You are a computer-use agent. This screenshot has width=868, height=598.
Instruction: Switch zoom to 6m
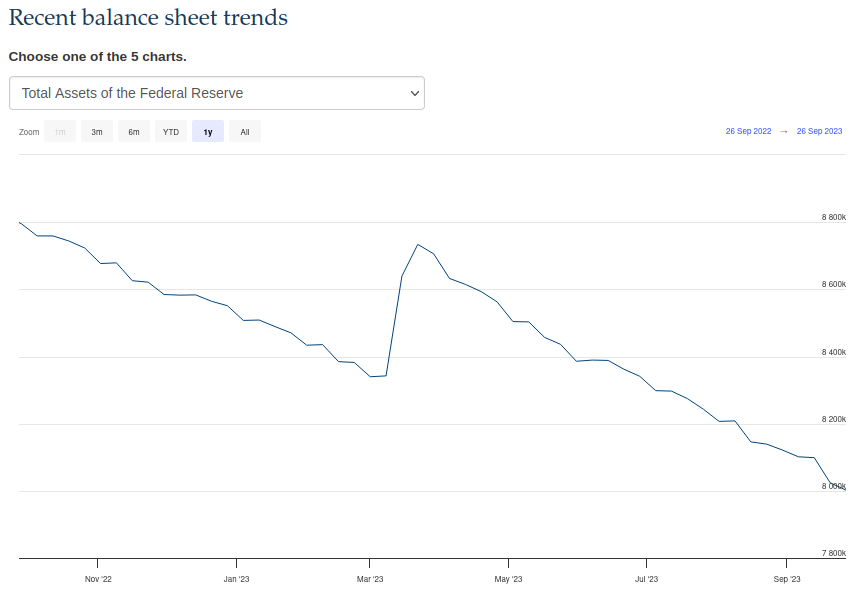(x=134, y=132)
